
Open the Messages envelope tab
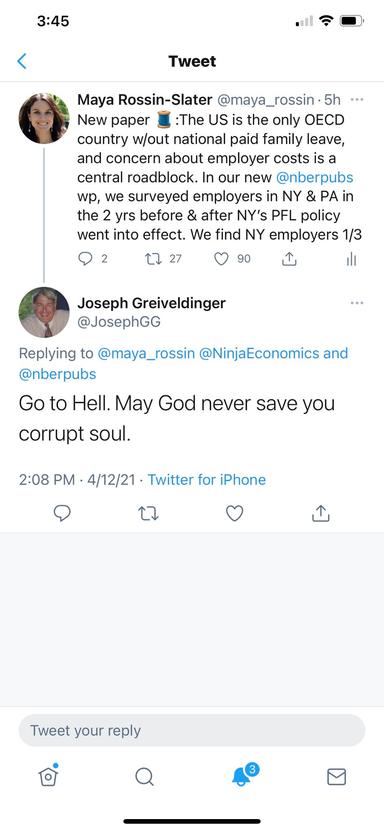[336, 777]
